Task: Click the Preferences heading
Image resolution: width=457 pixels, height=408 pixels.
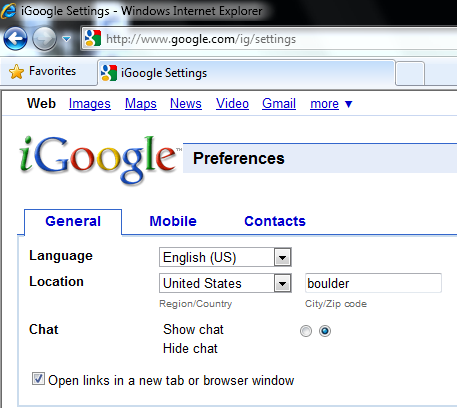Action: click(x=239, y=158)
